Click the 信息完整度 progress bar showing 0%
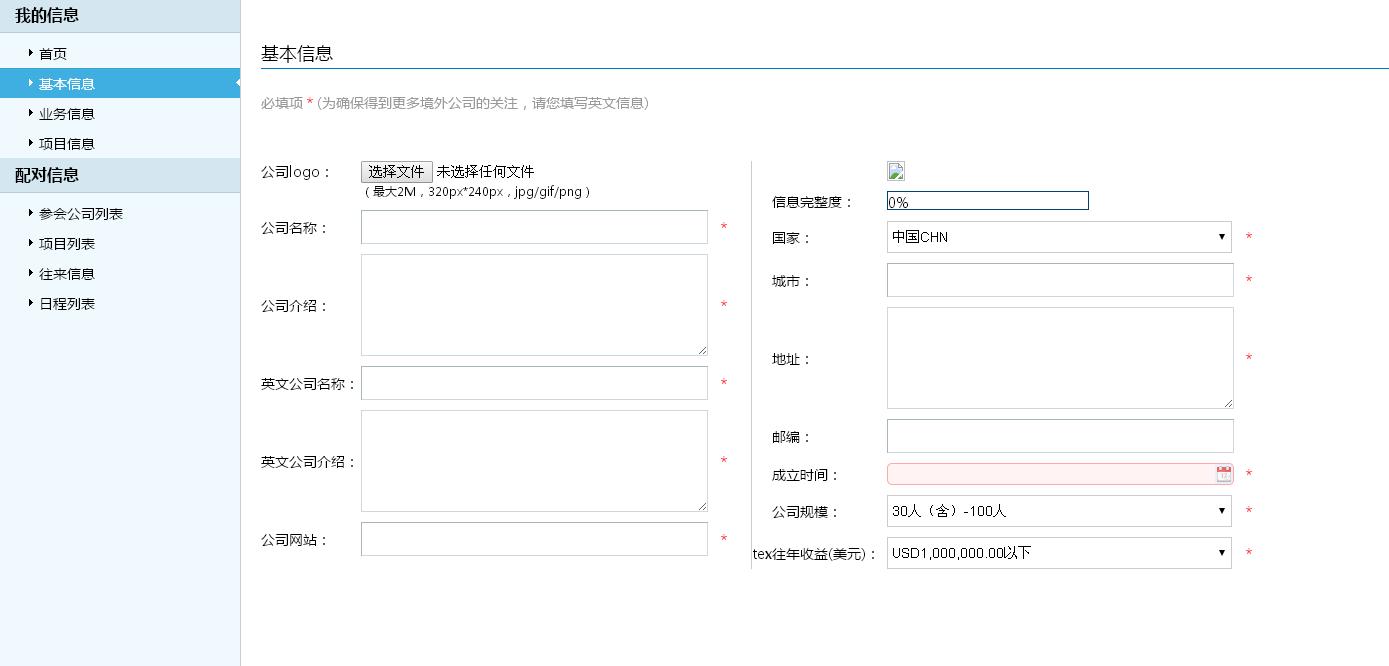This screenshot has width=1389, height=666. pyautogui.click(x=987, y=201)
